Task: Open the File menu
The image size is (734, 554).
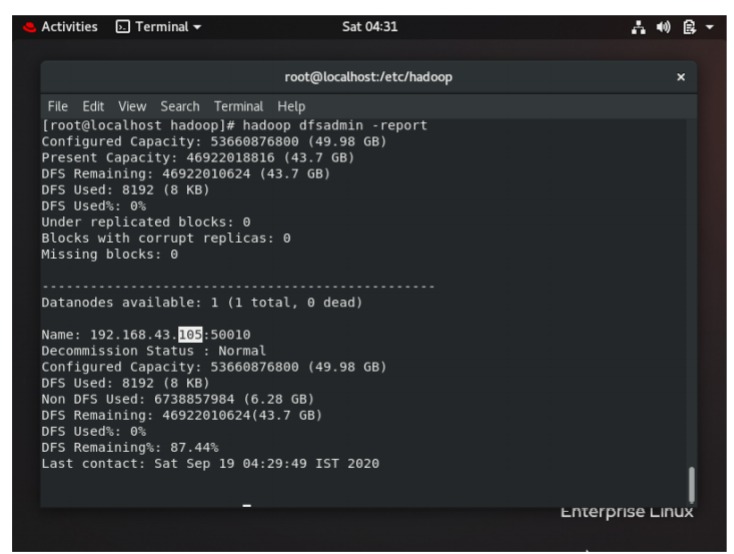Action: (58, 106)
